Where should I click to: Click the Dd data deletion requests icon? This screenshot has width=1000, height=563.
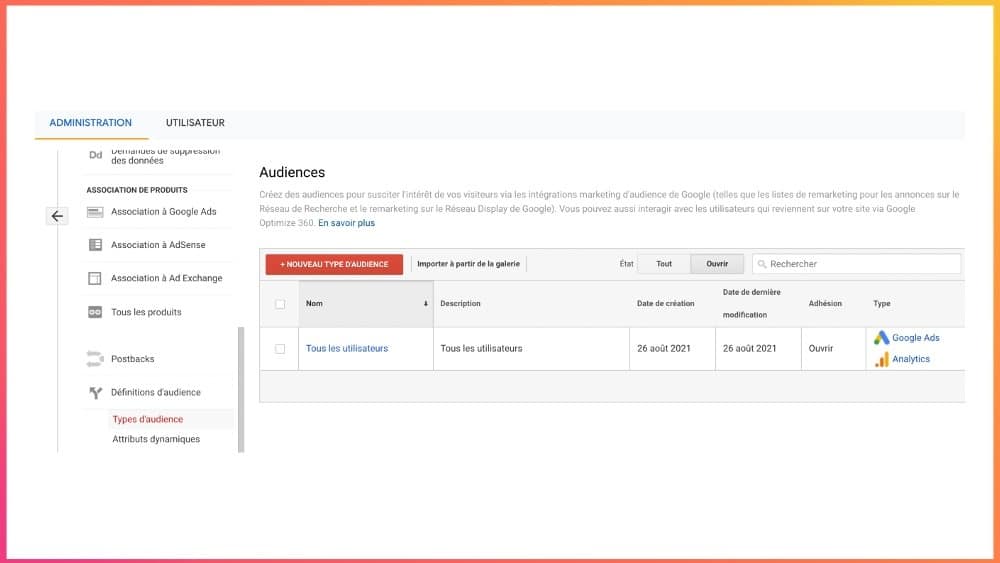[x=96, y=155]
